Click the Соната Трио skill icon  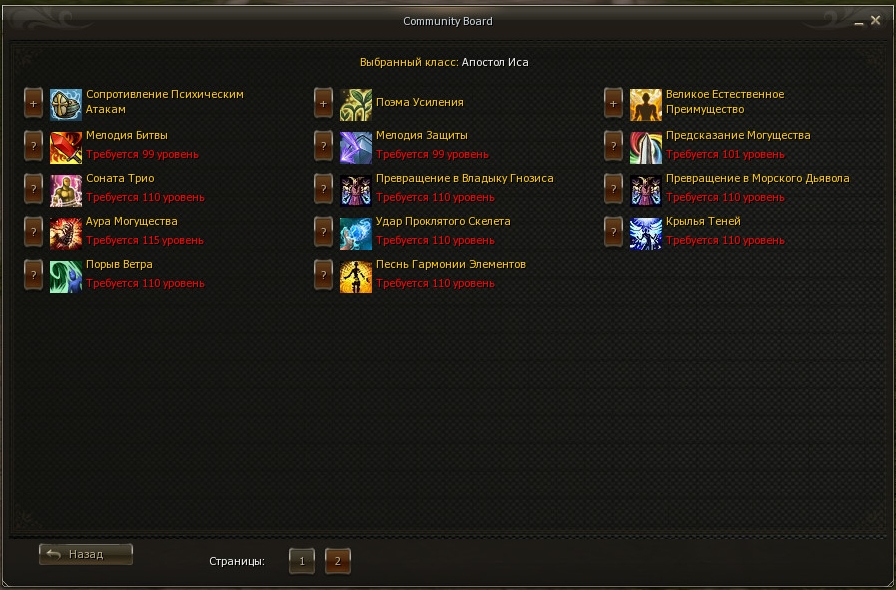click(66, 190)
